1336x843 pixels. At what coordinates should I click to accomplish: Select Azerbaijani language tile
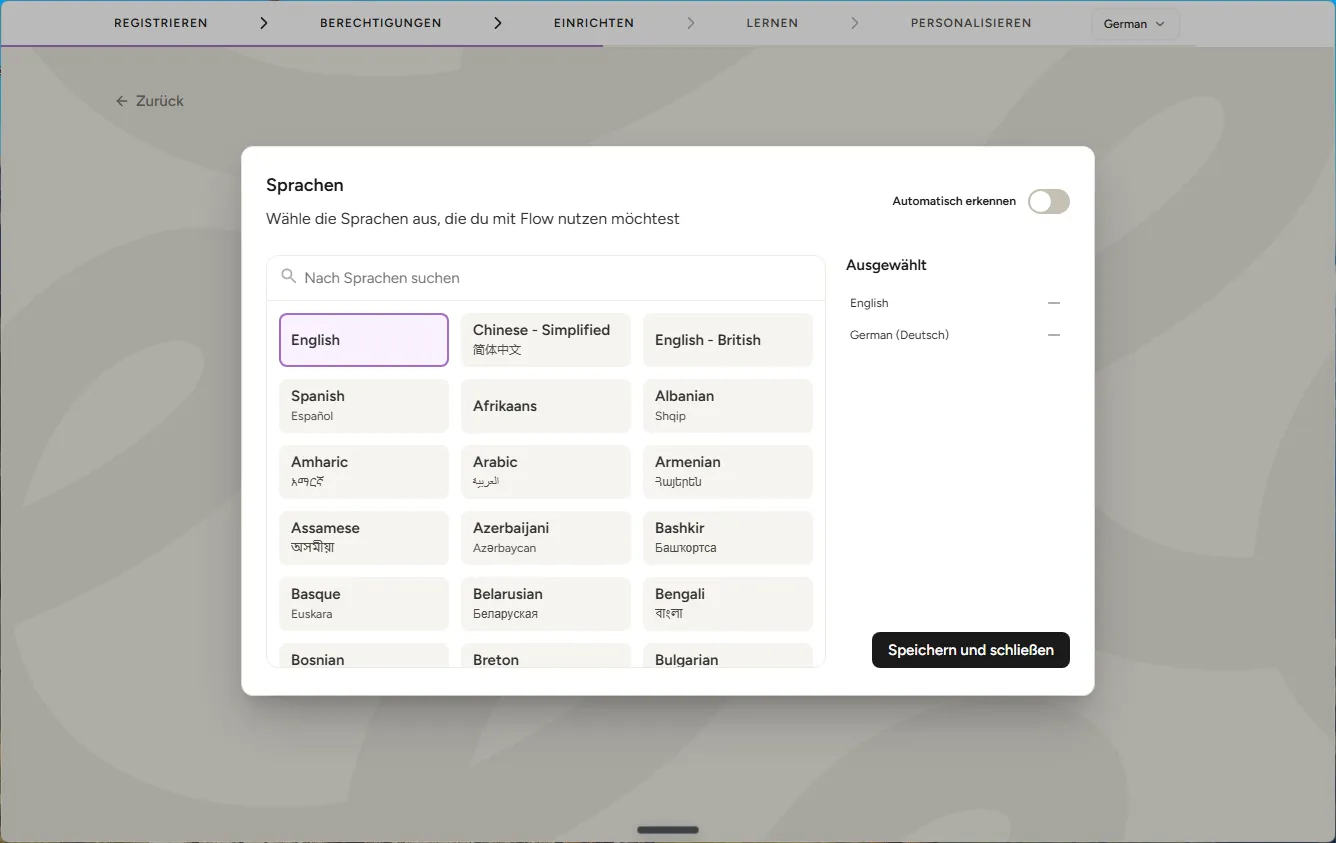click(546, 538)
